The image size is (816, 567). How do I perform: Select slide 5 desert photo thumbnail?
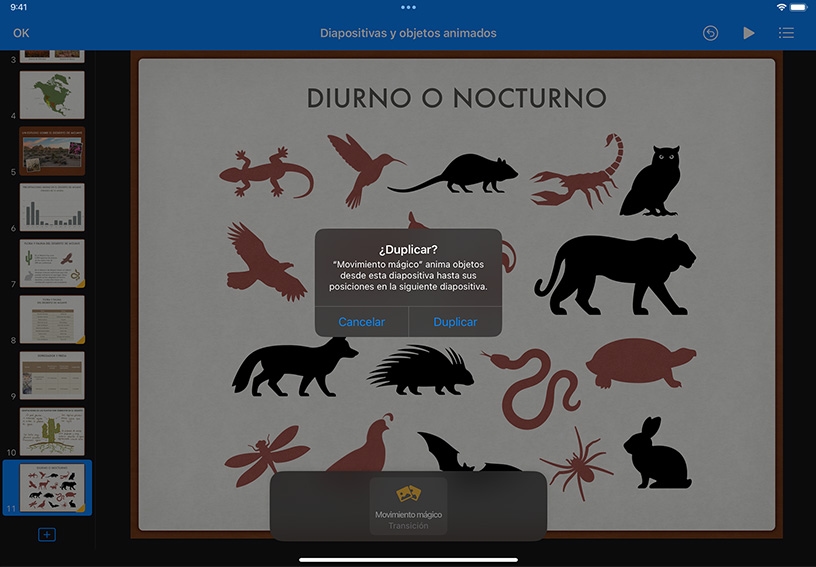(x=52, y=151)
